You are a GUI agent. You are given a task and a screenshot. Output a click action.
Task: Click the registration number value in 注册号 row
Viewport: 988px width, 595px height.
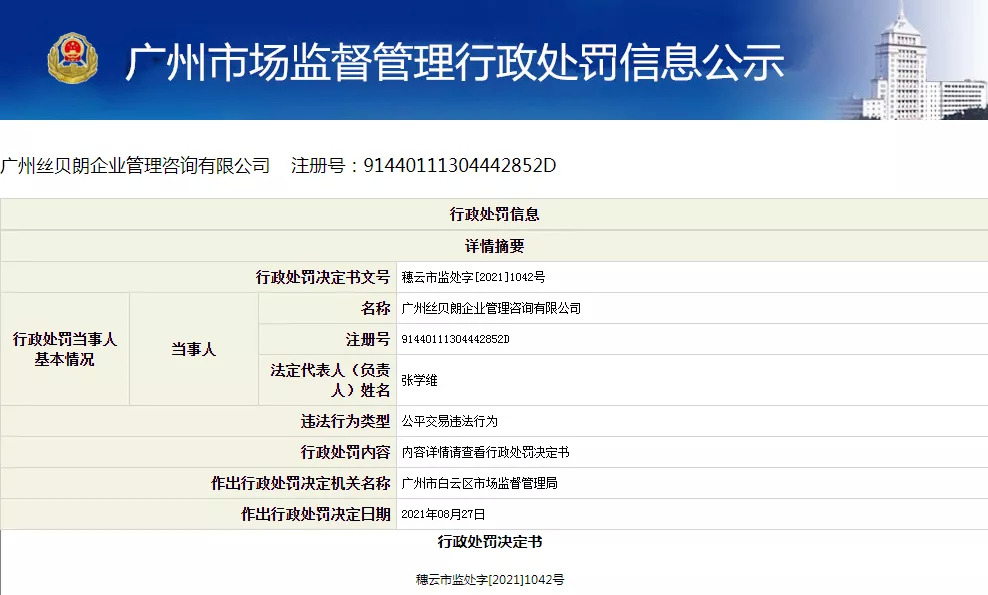point(455,340)
